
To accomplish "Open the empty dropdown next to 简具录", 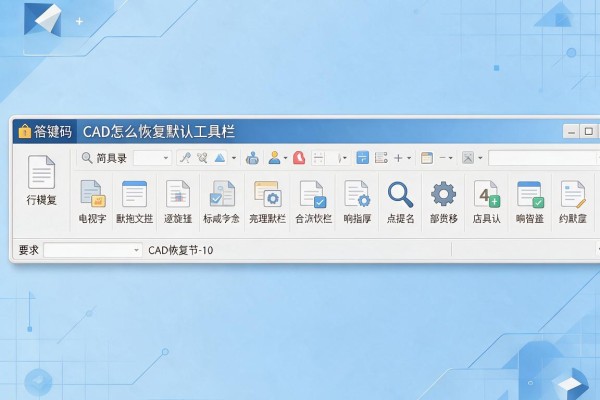I will click(x=152, y=158).
